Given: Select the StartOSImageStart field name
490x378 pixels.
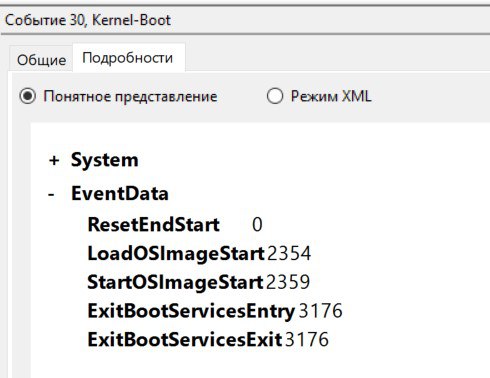Looking at the screenshot, I should click(175, 282).
